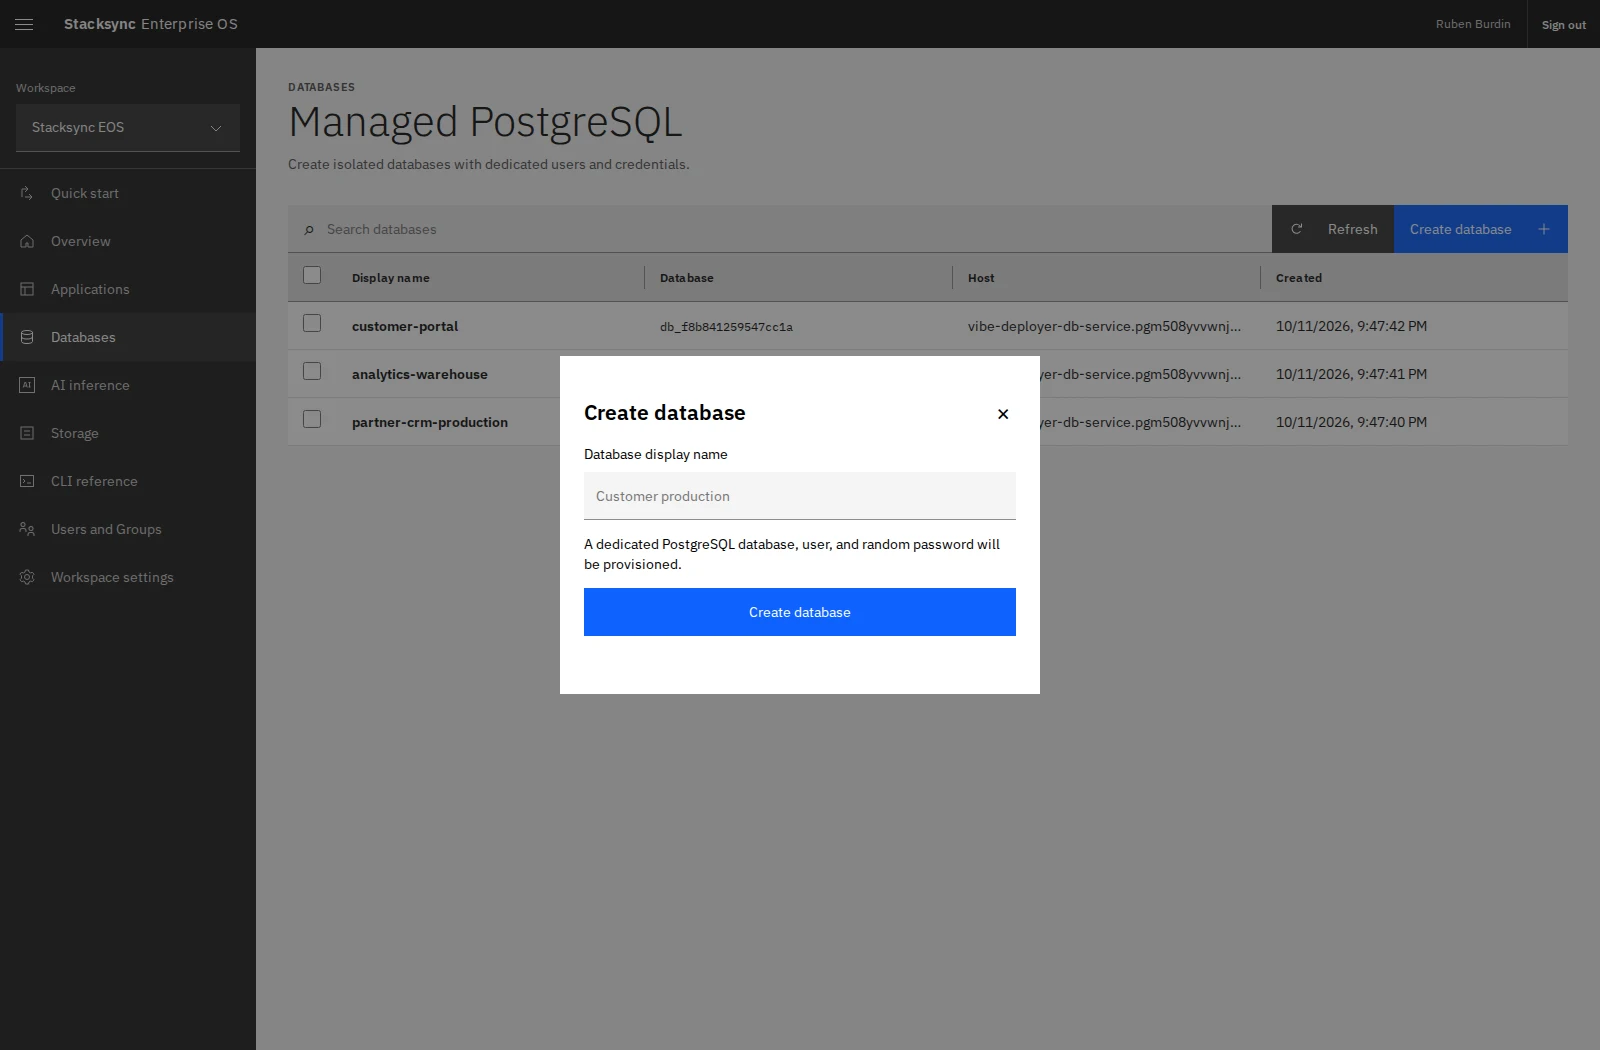Image resolution: width=1600 pixels, height=1050 pixels.
Task: Click the Storage sidebar icon
Action: click(27, 433)
